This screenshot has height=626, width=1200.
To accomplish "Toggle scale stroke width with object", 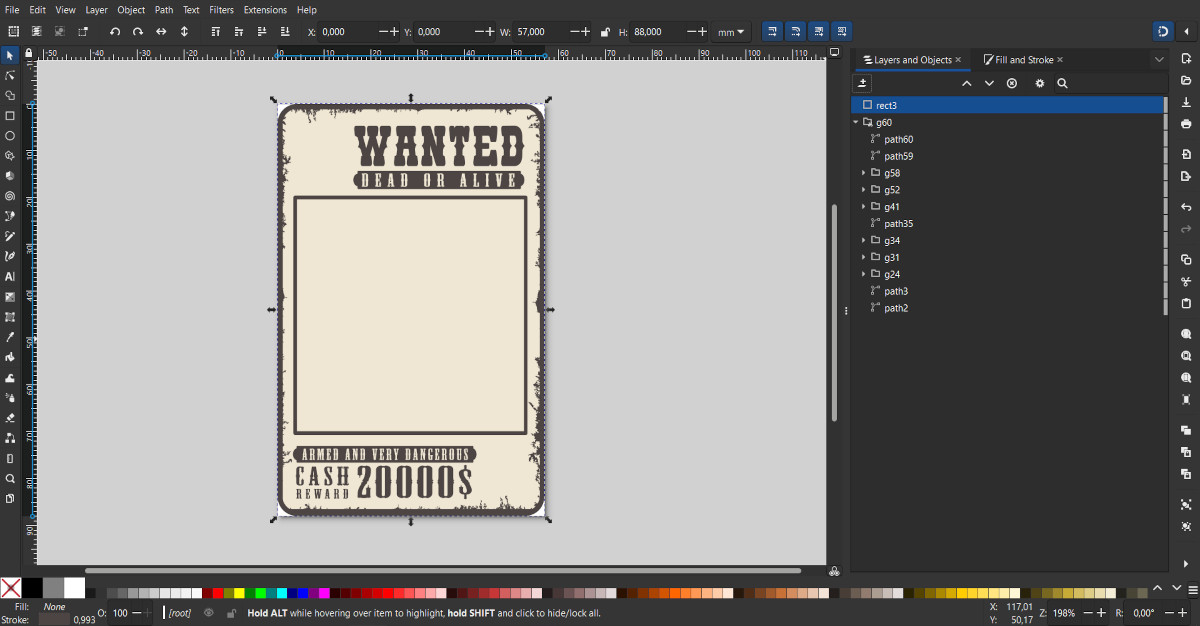I will pyautogui.click(x=770, y=32).
